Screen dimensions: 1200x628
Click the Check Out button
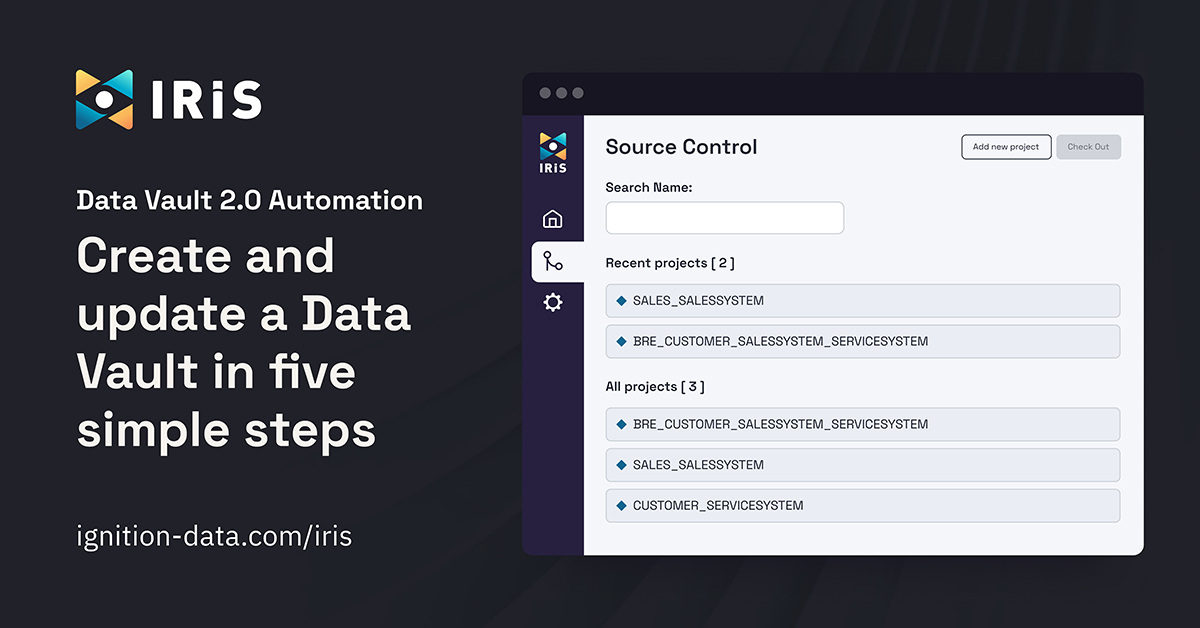[x=1088, y=146]
